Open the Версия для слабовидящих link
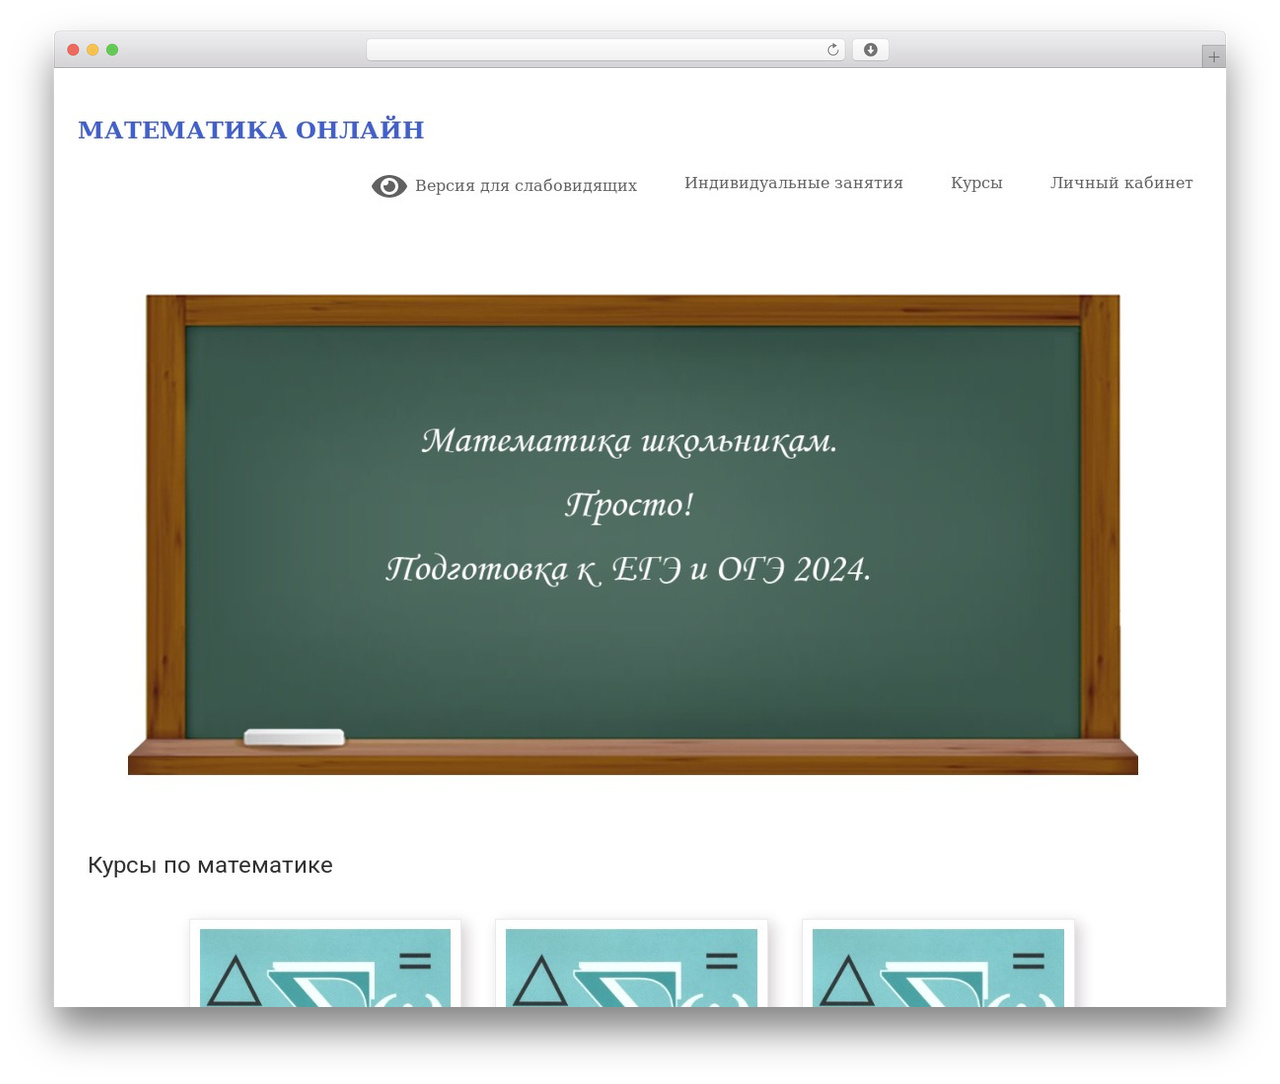Image resolution: width=1280 pixels, height=1084 pixels. (526, 186)
